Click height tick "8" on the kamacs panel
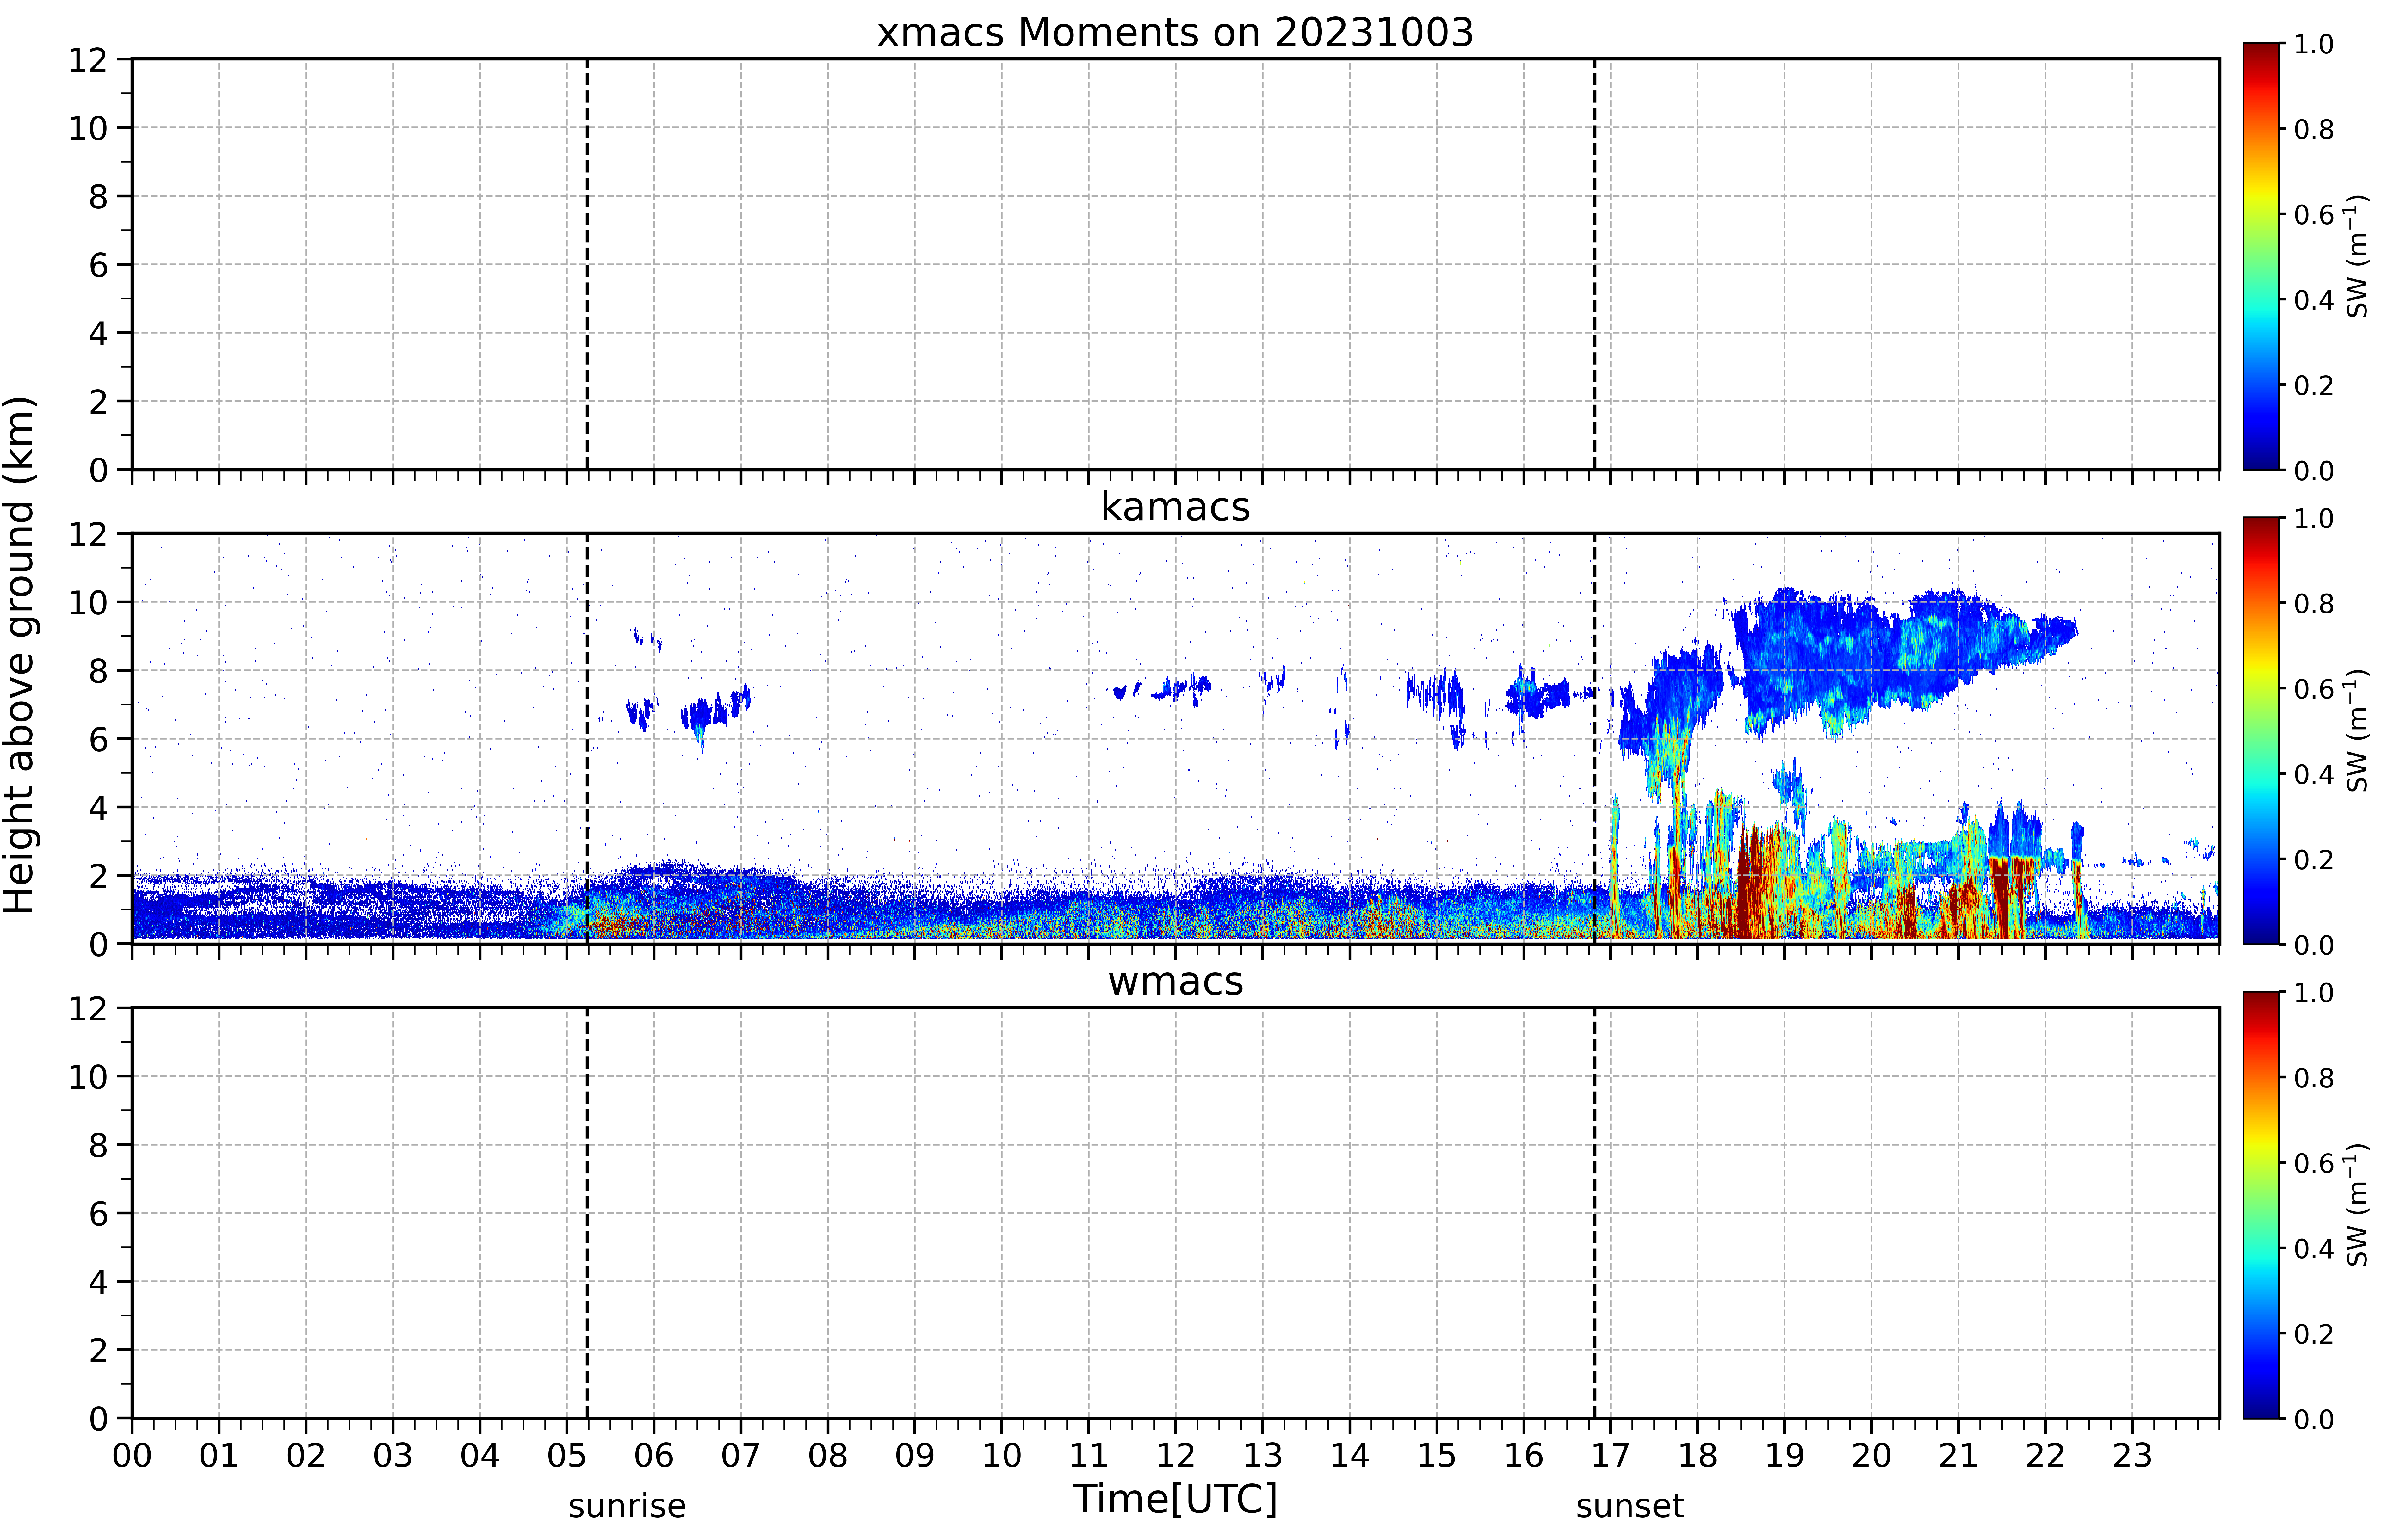Viewport: 2388px width, 1540px height. click(x=98, y=671)
